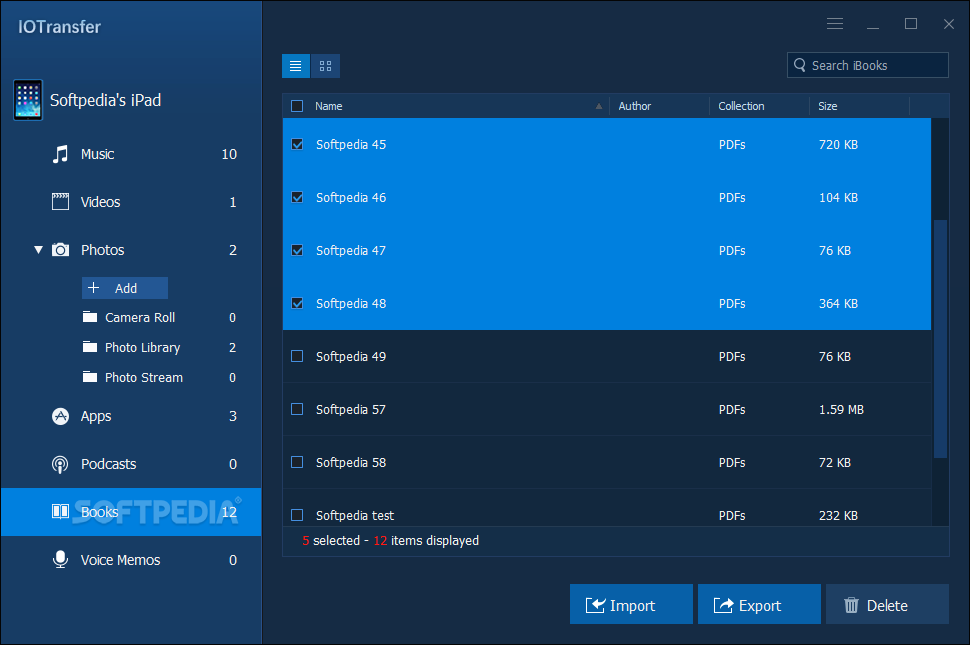
Task: Switch to list view layout
Action: pyautogui.click(x=296, y=66)
